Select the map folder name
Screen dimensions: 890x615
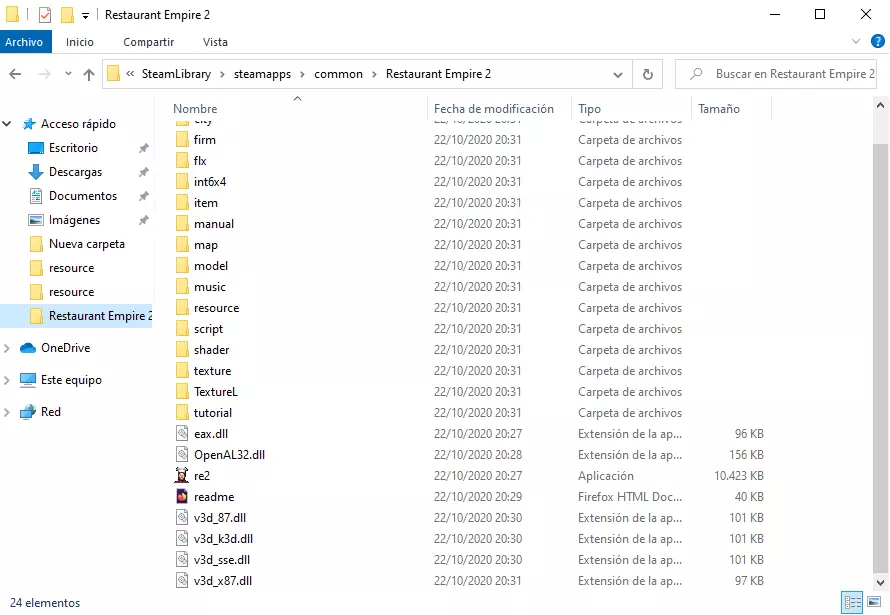point(205,245)
